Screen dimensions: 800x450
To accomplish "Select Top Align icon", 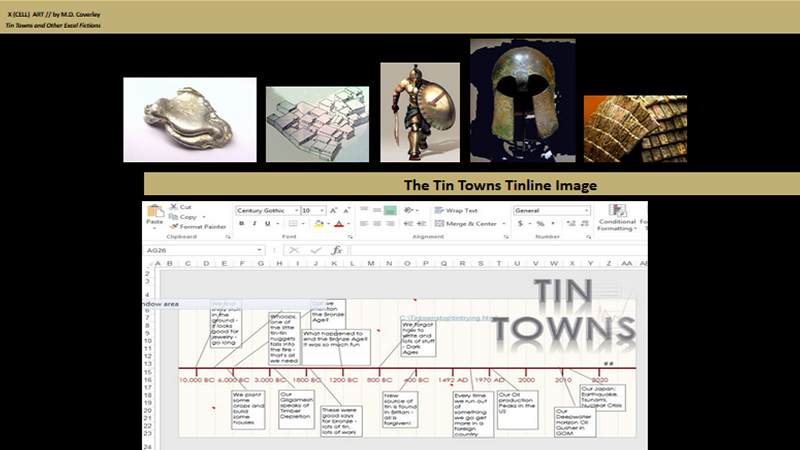I will coord(364,210).
